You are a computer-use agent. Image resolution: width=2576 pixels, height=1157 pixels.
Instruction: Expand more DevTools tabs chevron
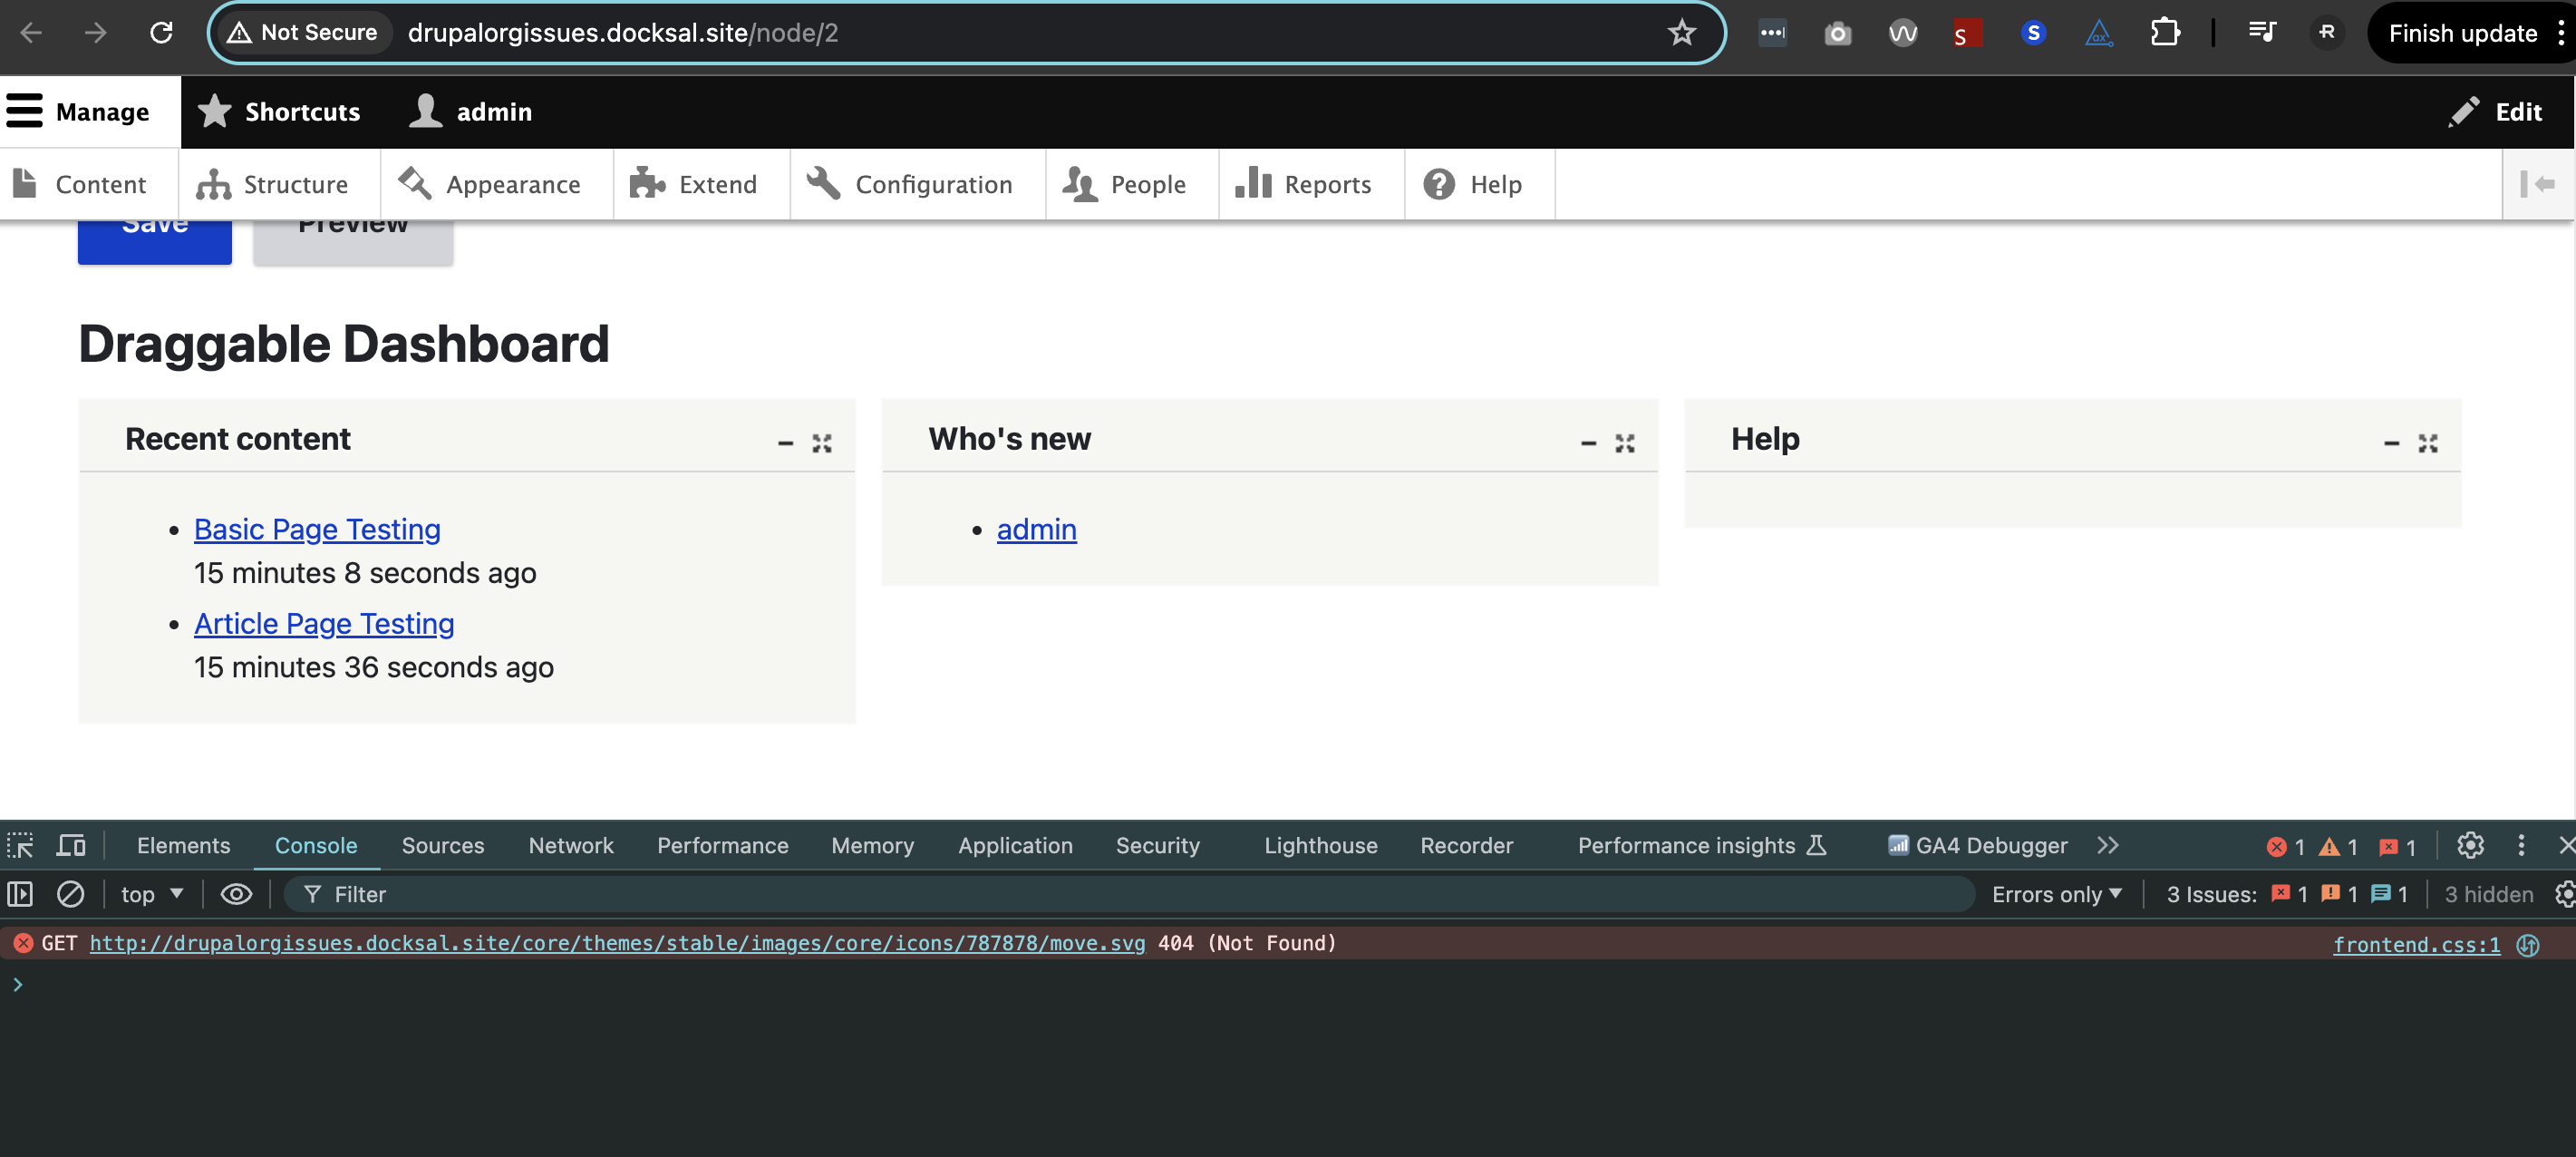[2108, 845]
